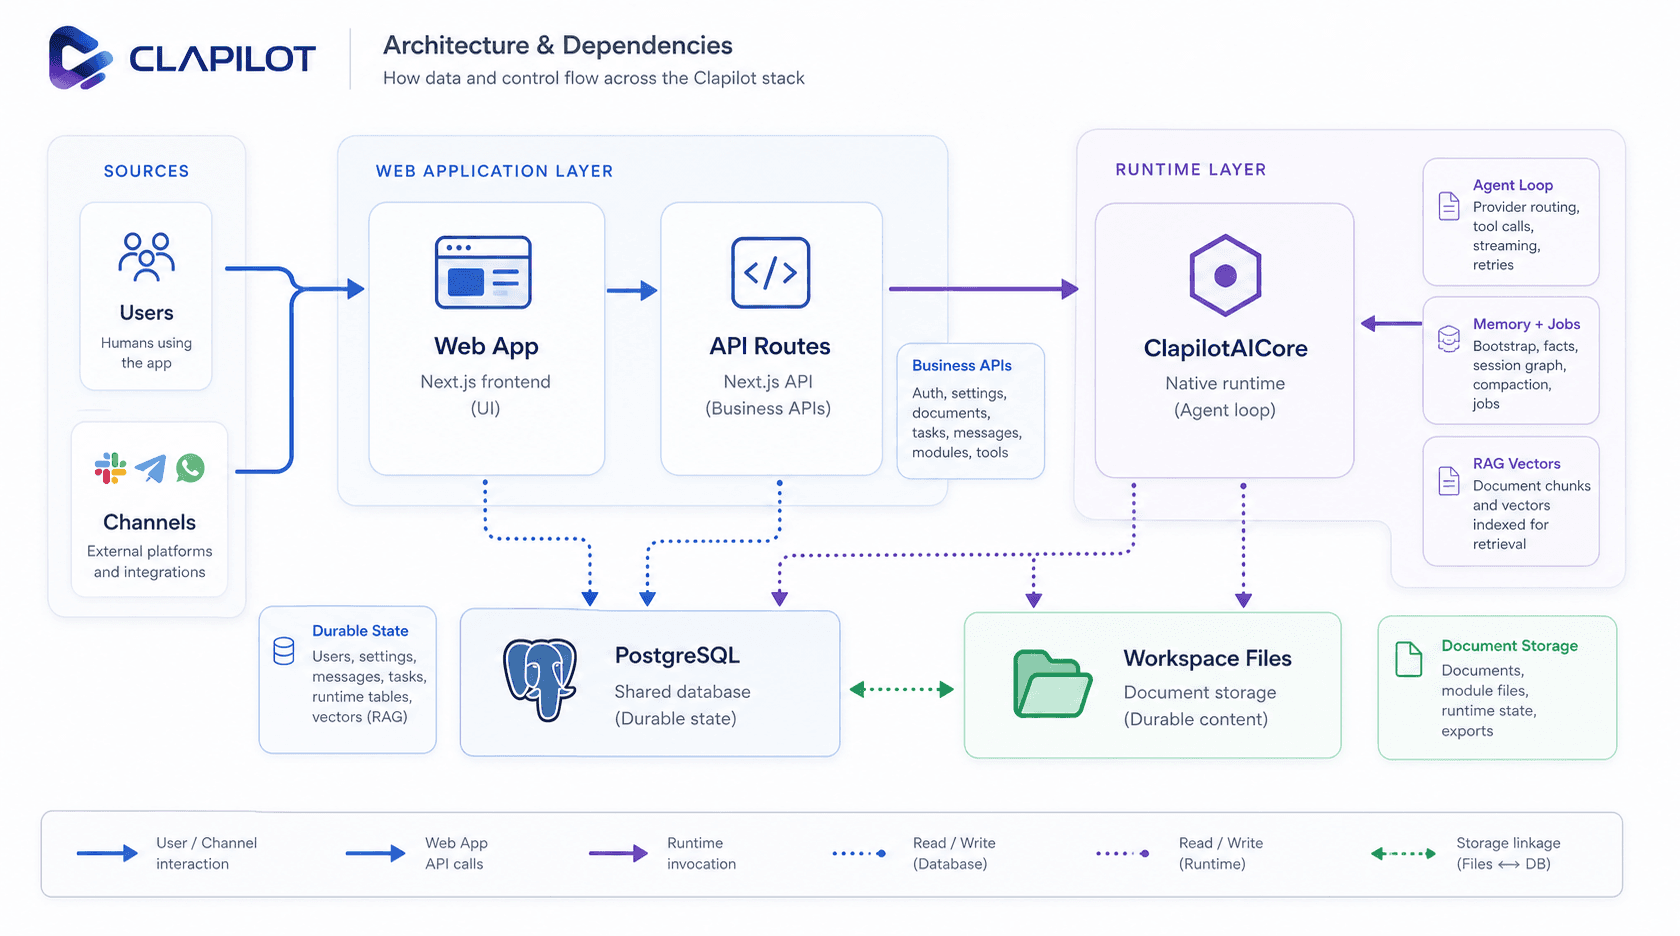
Task: Click the Storage linkage (Files ⟷ DB) legend label
Action: coord(1508,854)
